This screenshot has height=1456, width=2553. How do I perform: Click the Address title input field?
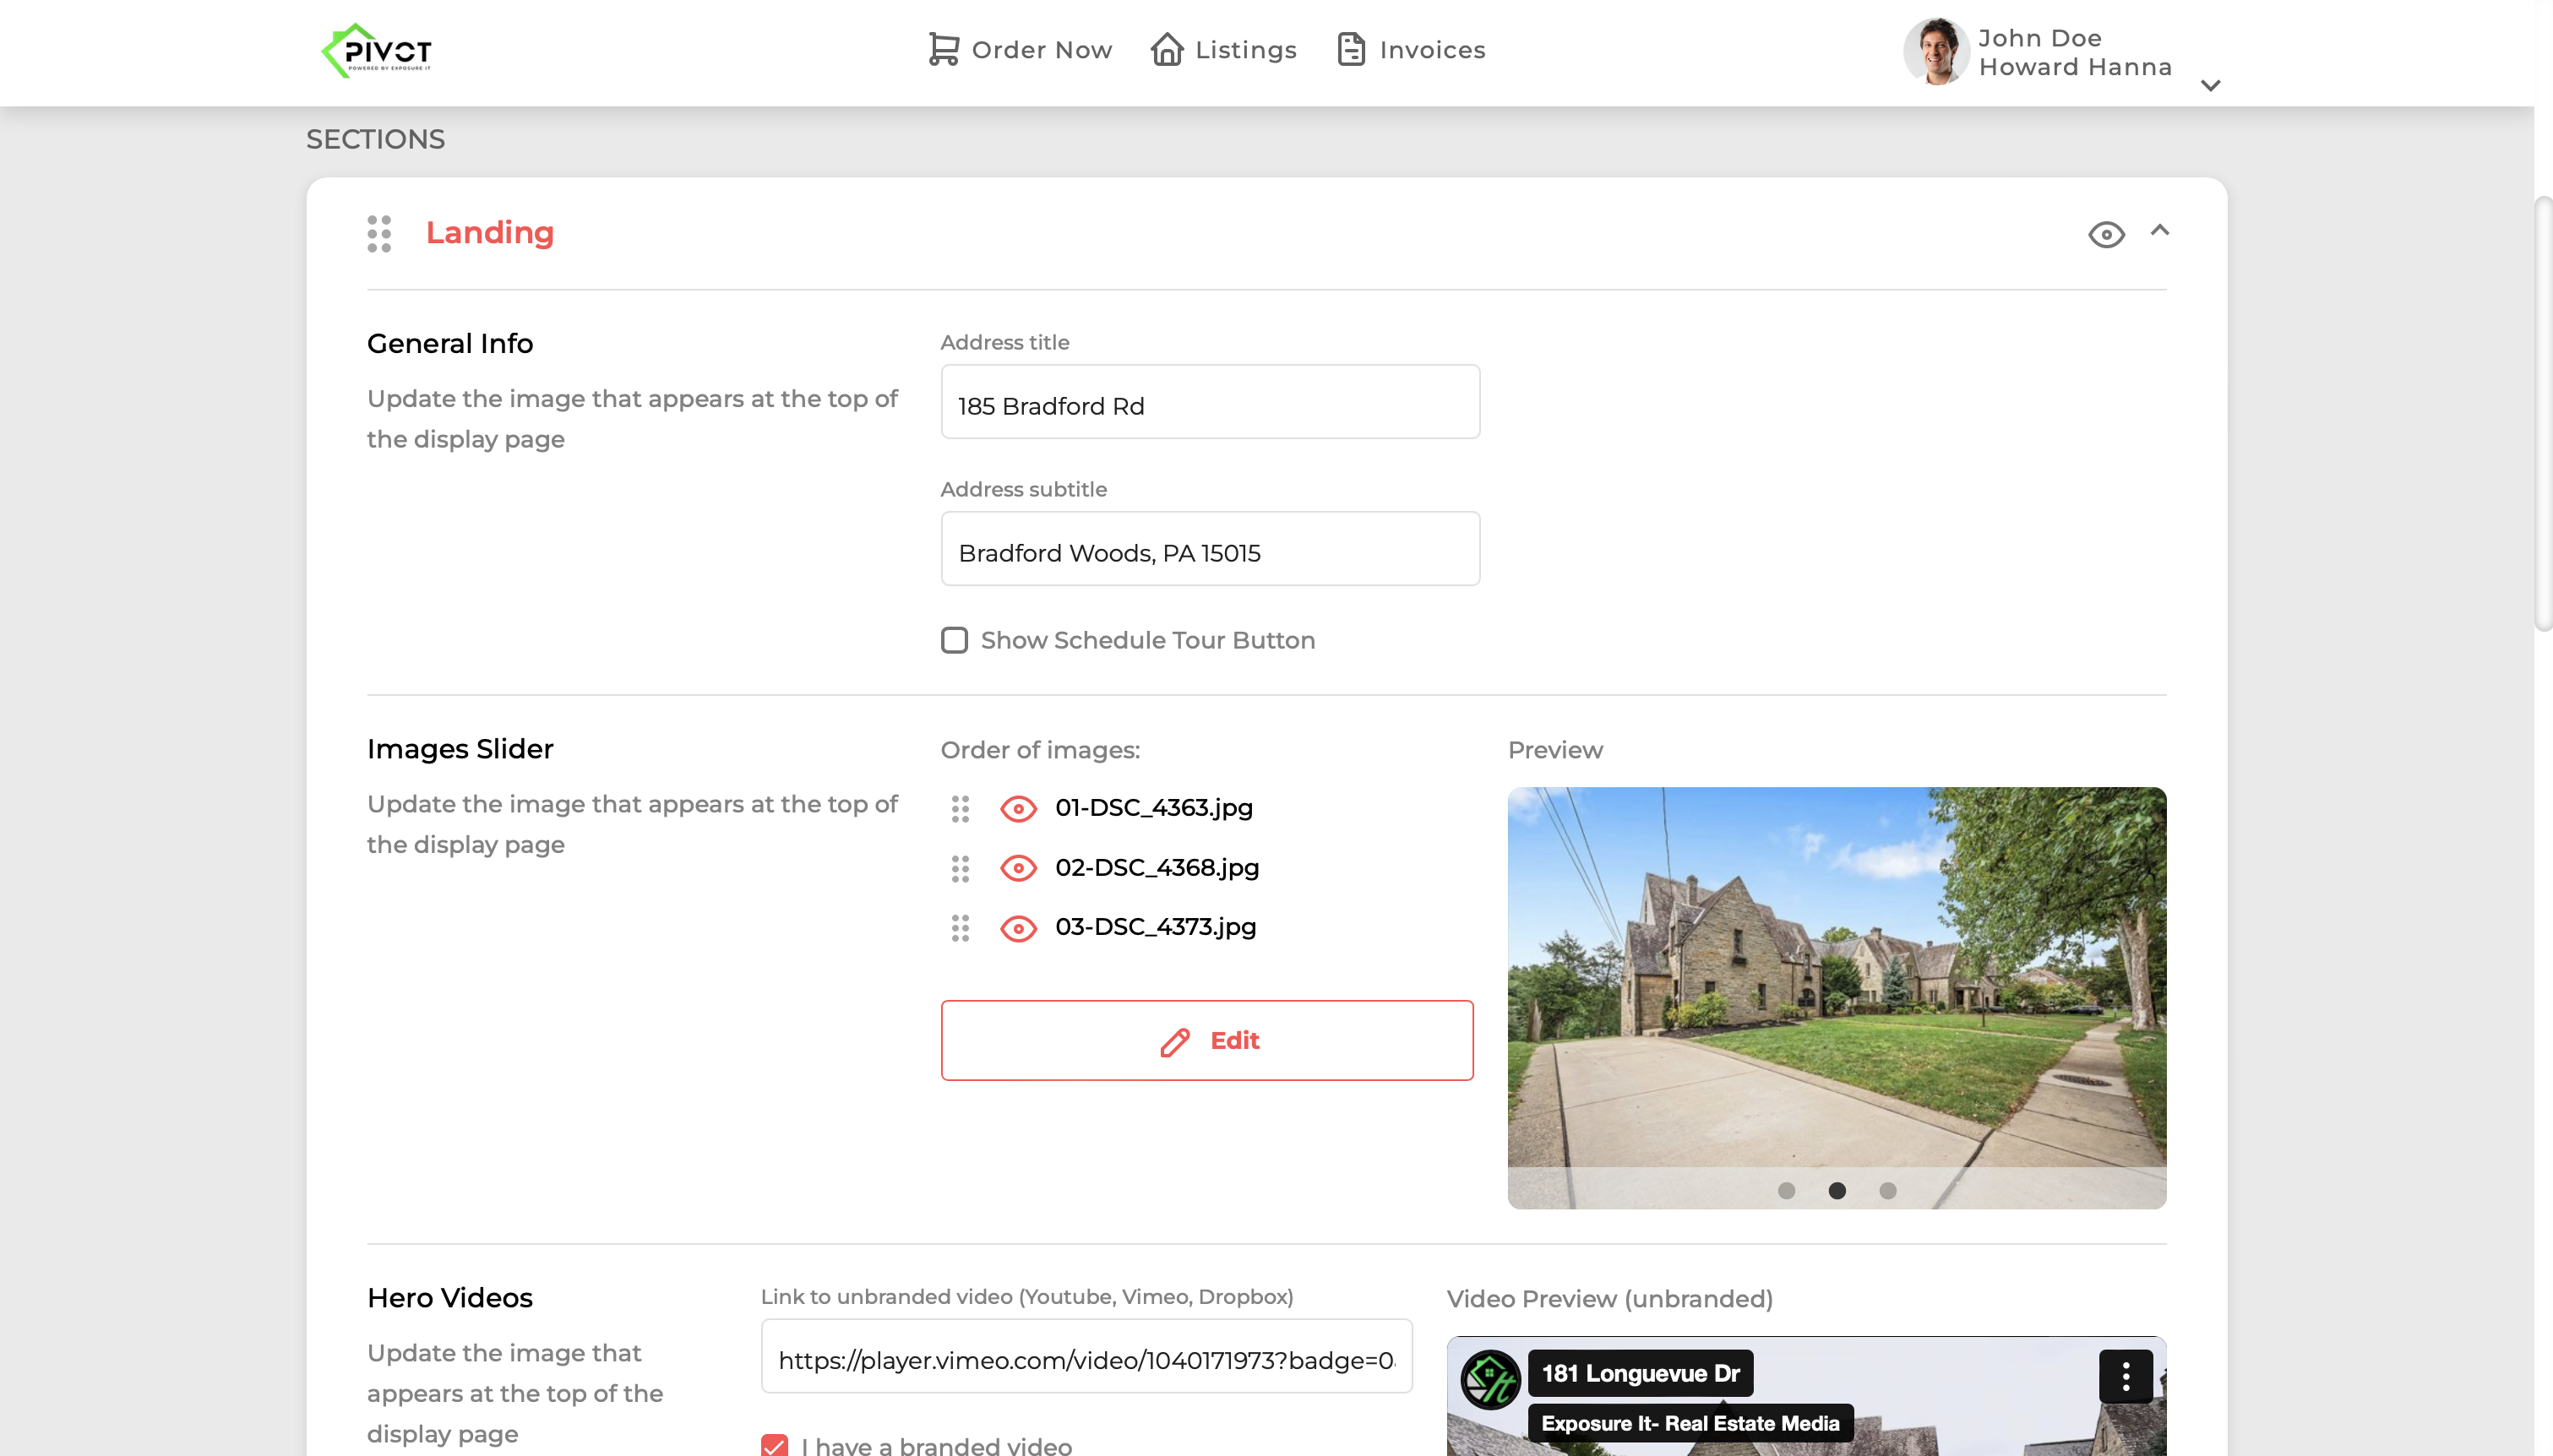1210,403
